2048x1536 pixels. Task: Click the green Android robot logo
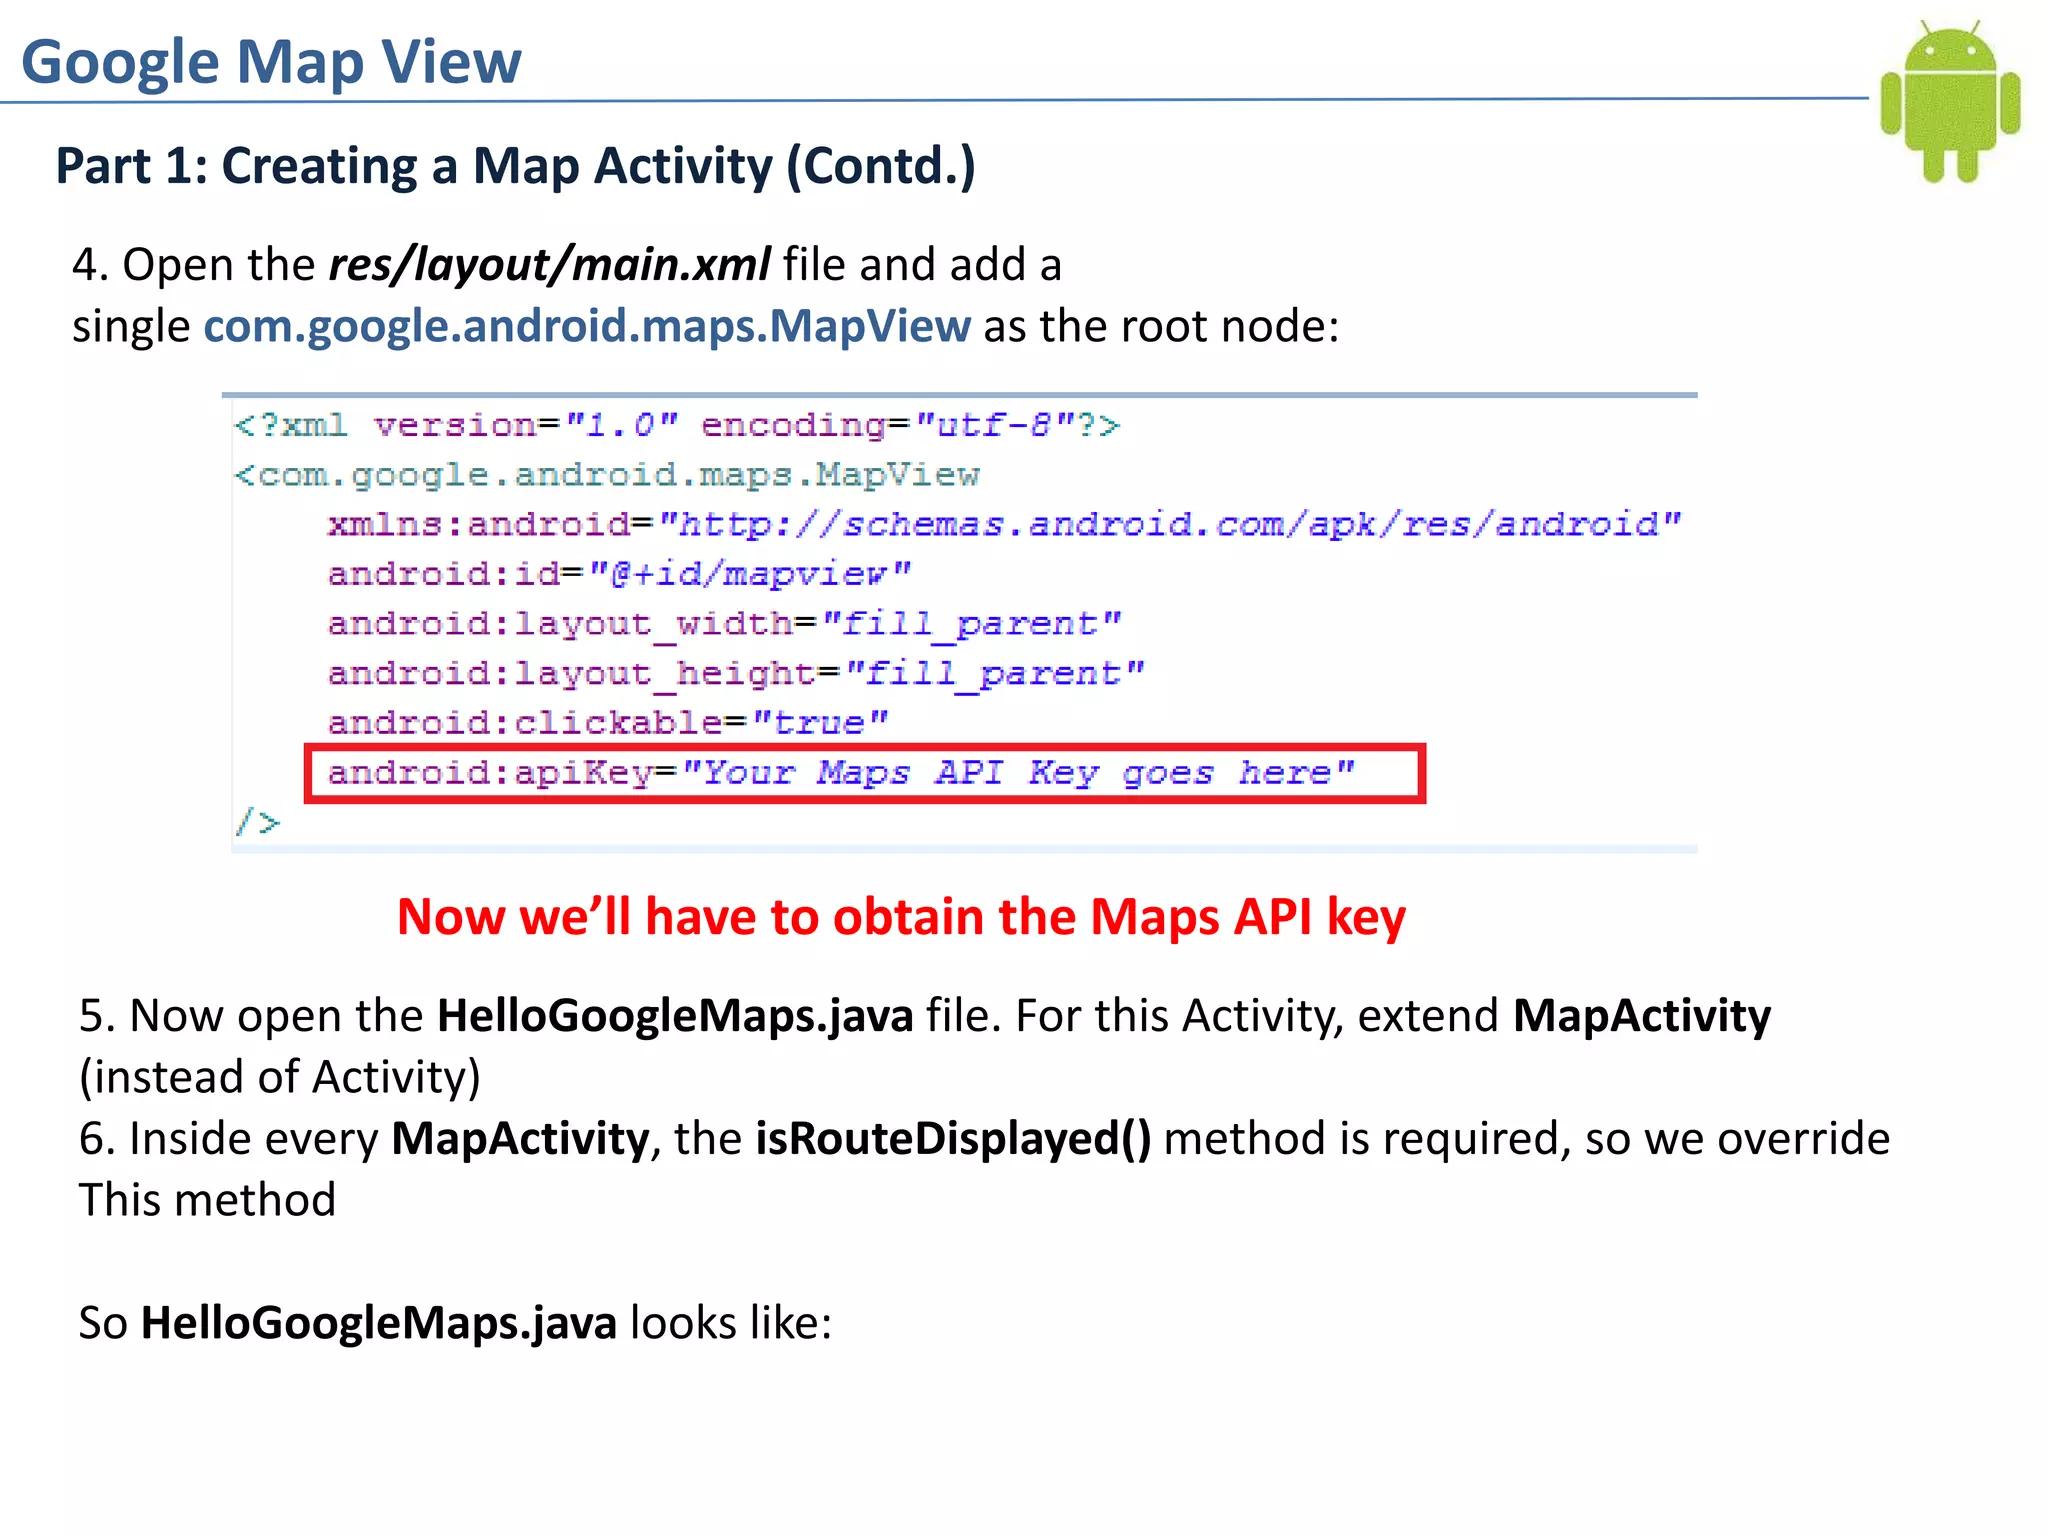[1949, 101]
